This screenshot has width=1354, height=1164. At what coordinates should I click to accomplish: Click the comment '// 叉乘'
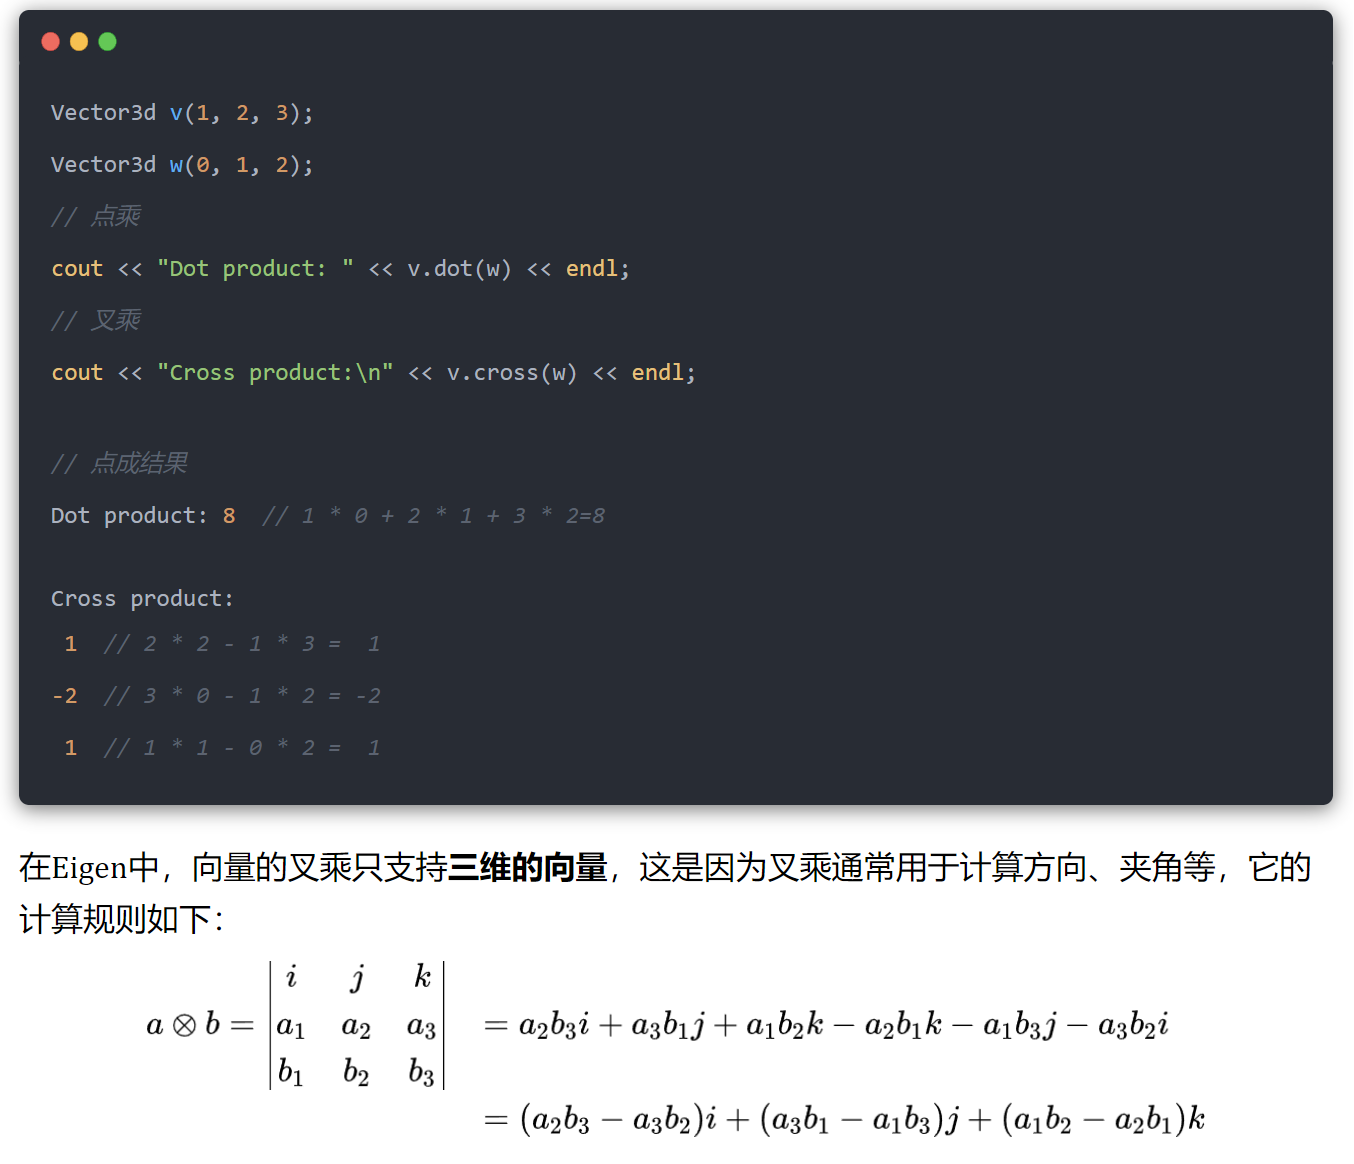(96, 320)
